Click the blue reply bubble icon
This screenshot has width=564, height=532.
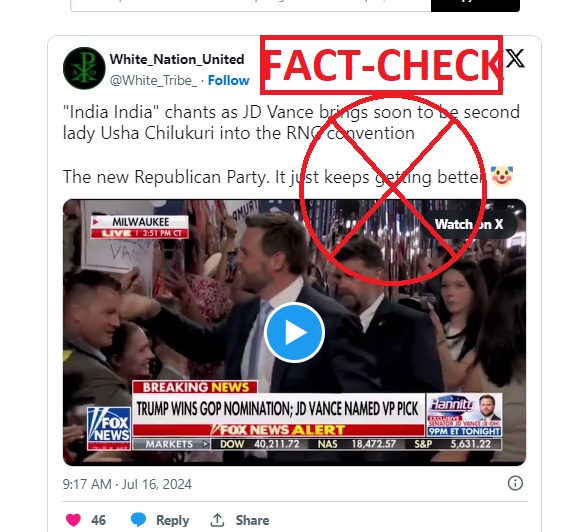(x=138, y=520)
